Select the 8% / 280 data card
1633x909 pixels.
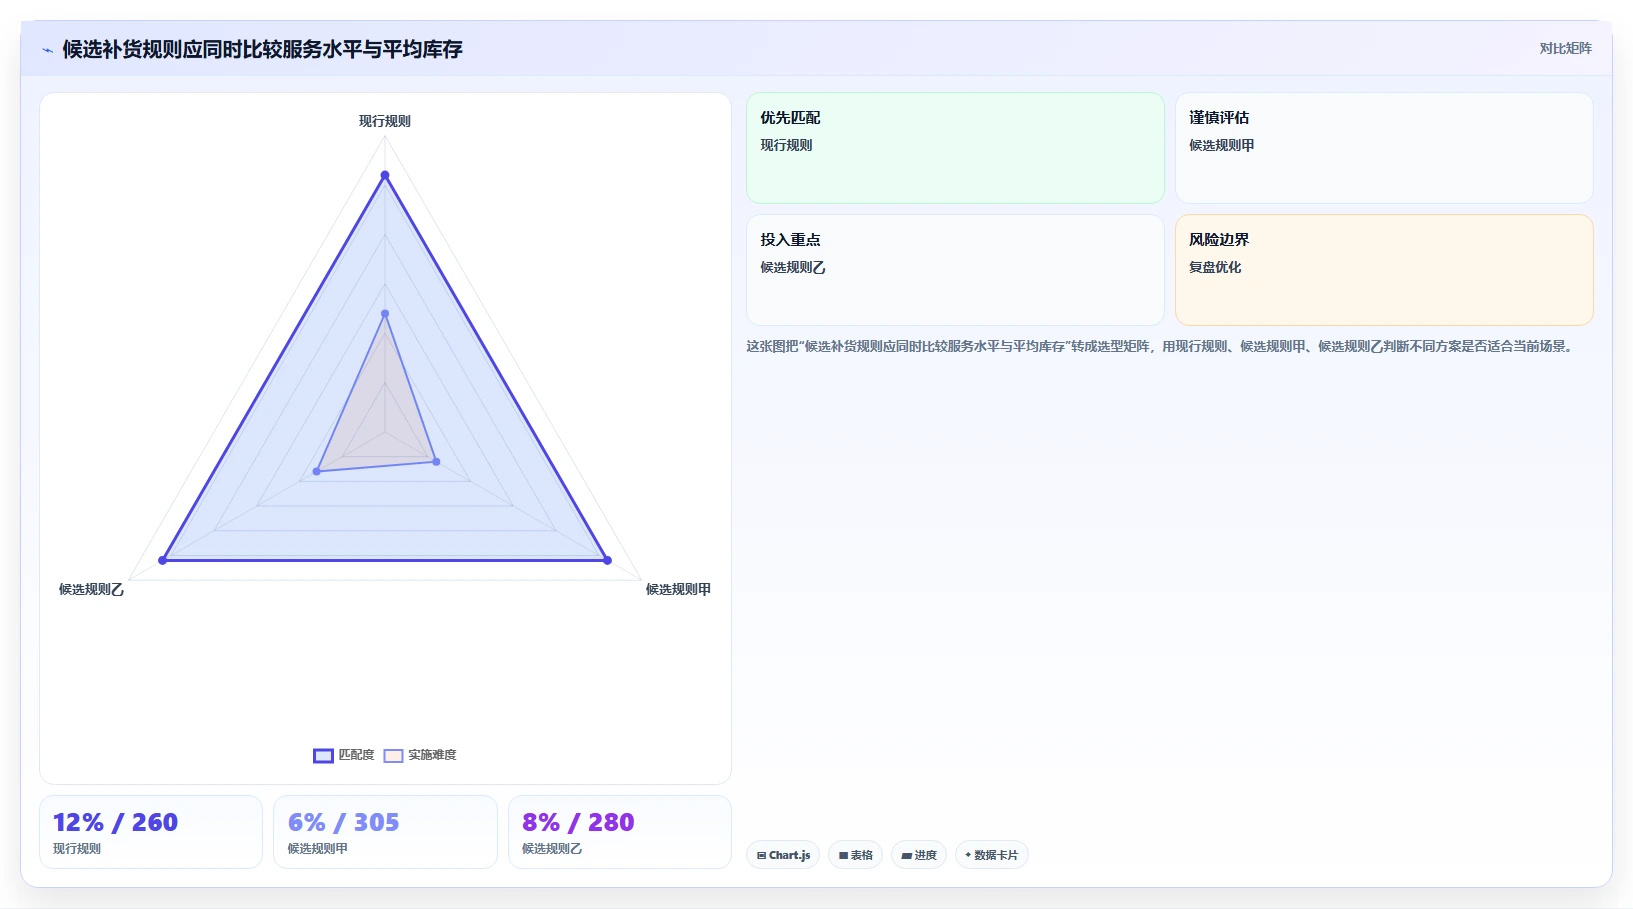[620, 832]
